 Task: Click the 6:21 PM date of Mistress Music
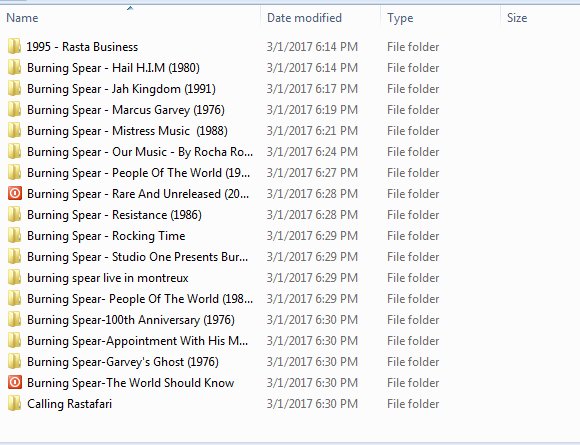(x=312, y=131)
